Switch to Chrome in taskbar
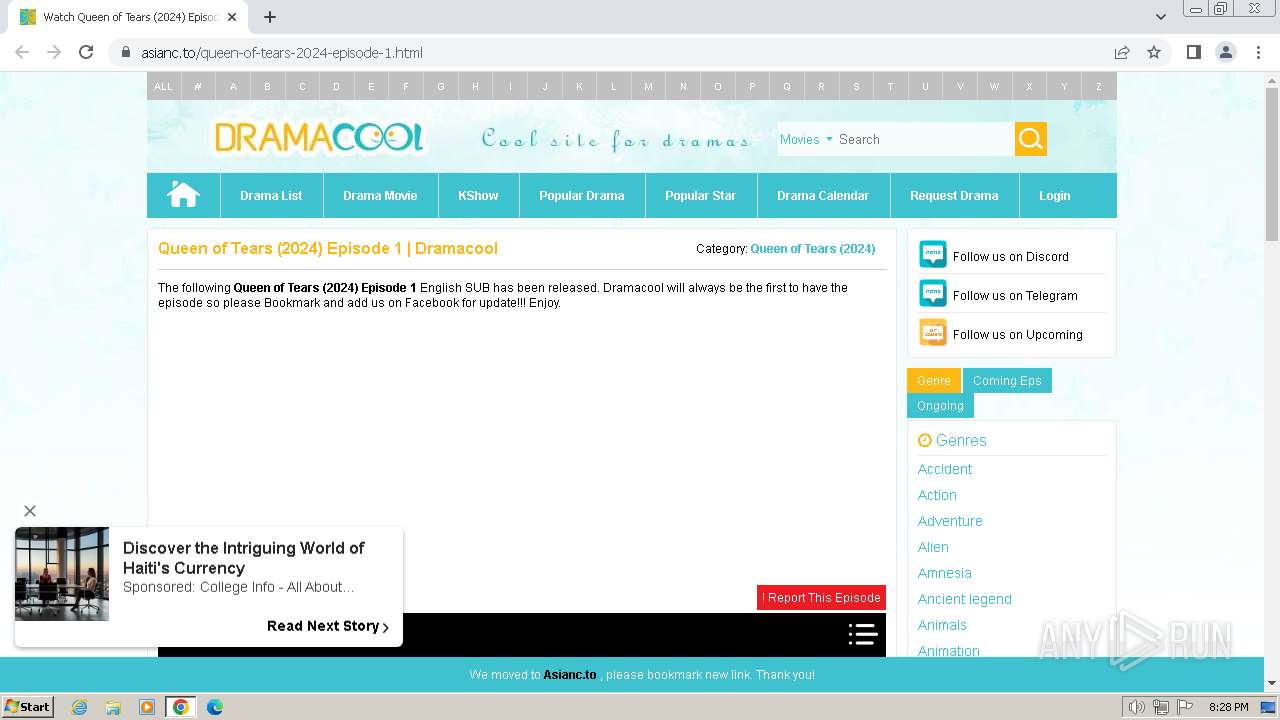The width and height of the screenshot is (1280, 720). 181,707
